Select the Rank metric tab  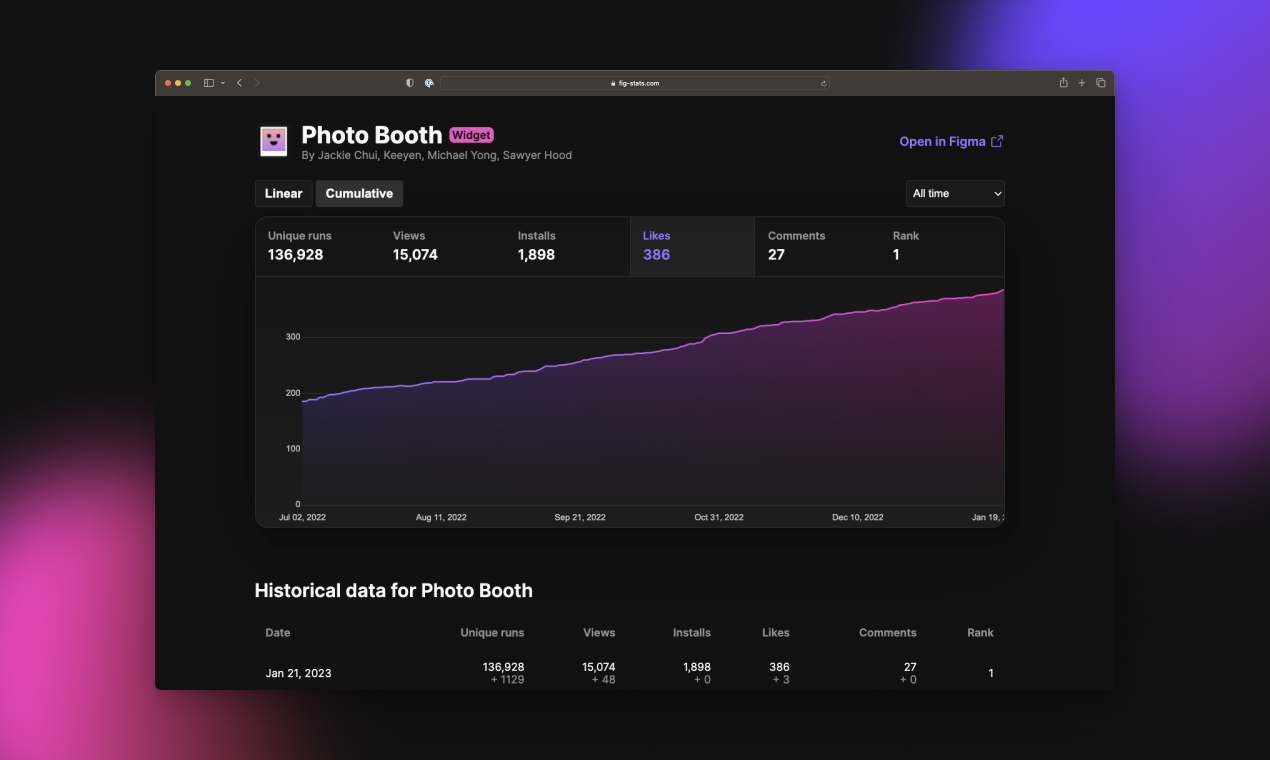(942, 246)
